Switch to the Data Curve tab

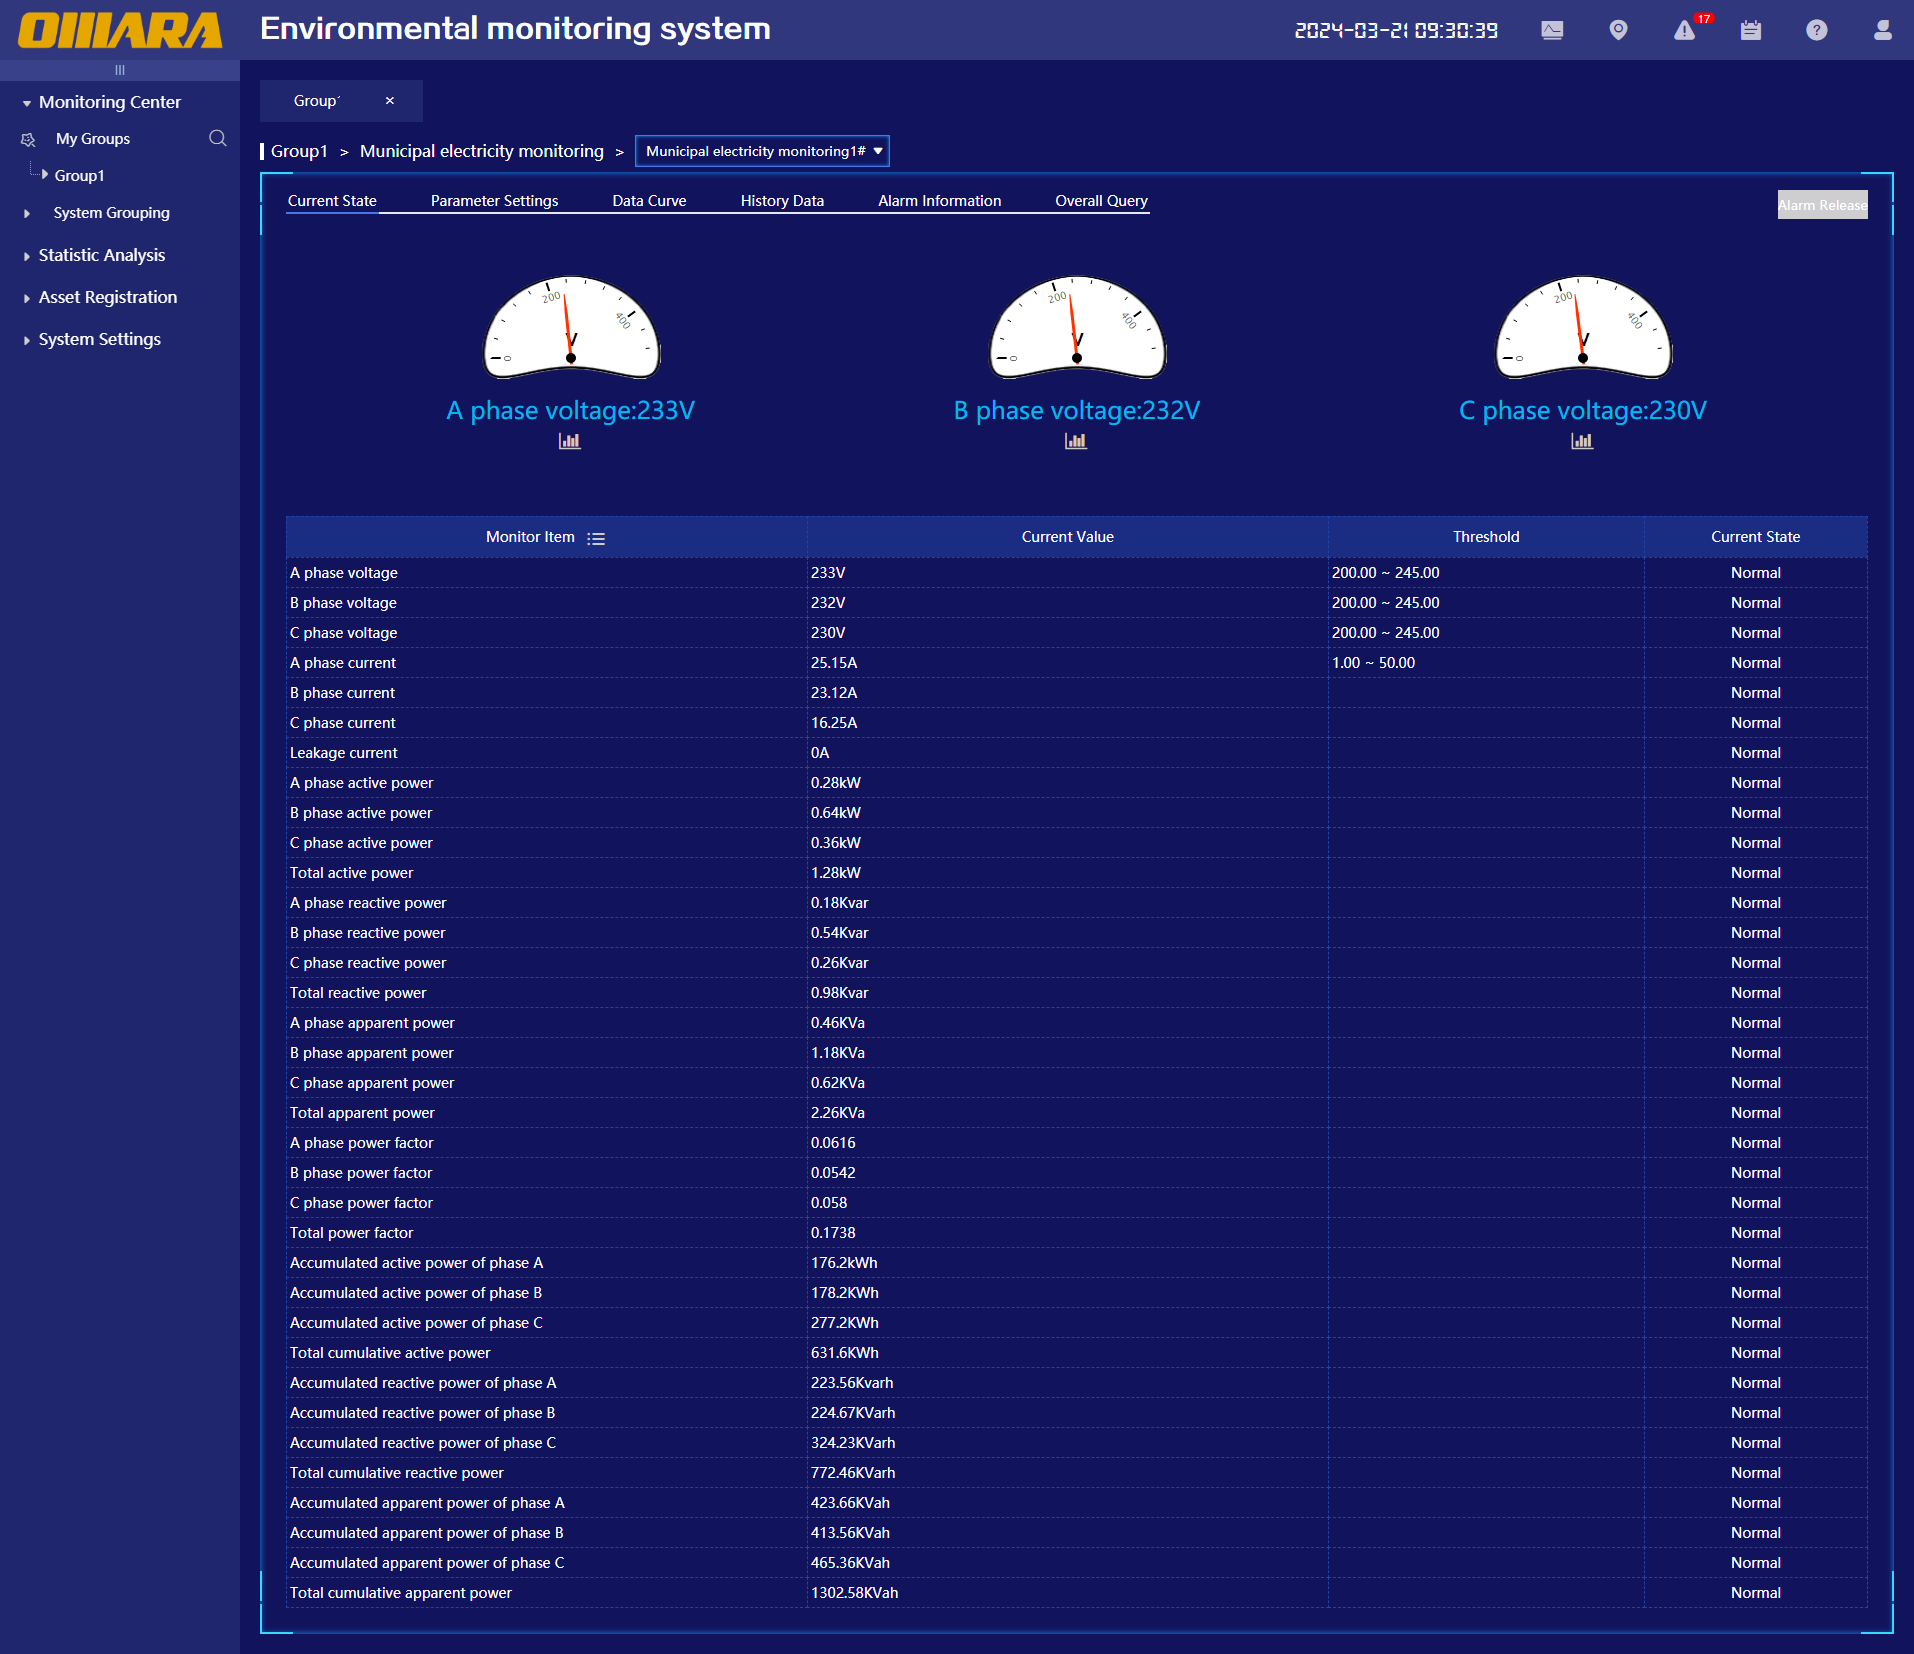[649, 201]
